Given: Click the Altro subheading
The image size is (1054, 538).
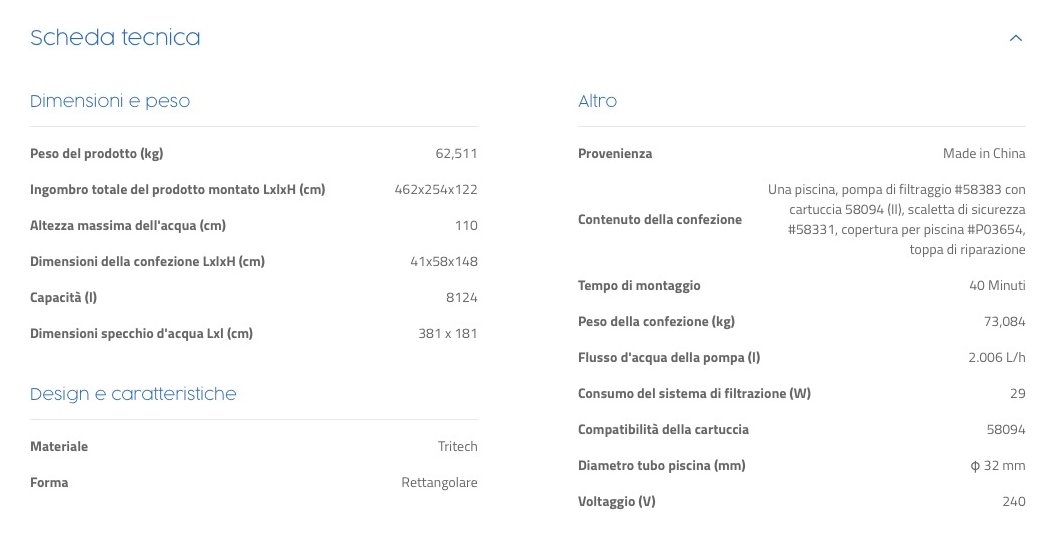Looking at the screenshot, I should pyautogui.click(x=597, y=101).
